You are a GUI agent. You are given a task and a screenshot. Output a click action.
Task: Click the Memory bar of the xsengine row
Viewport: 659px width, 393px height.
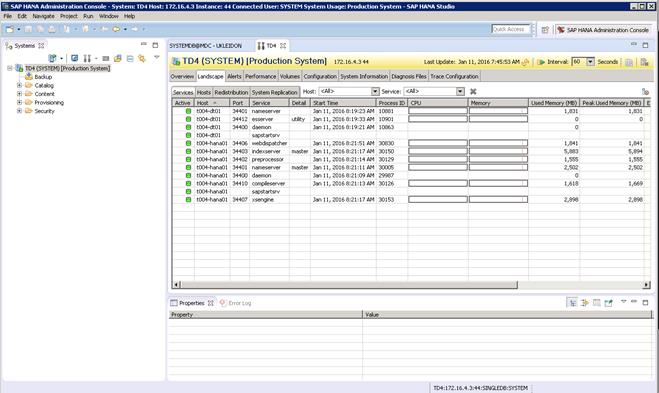[498, 200]
